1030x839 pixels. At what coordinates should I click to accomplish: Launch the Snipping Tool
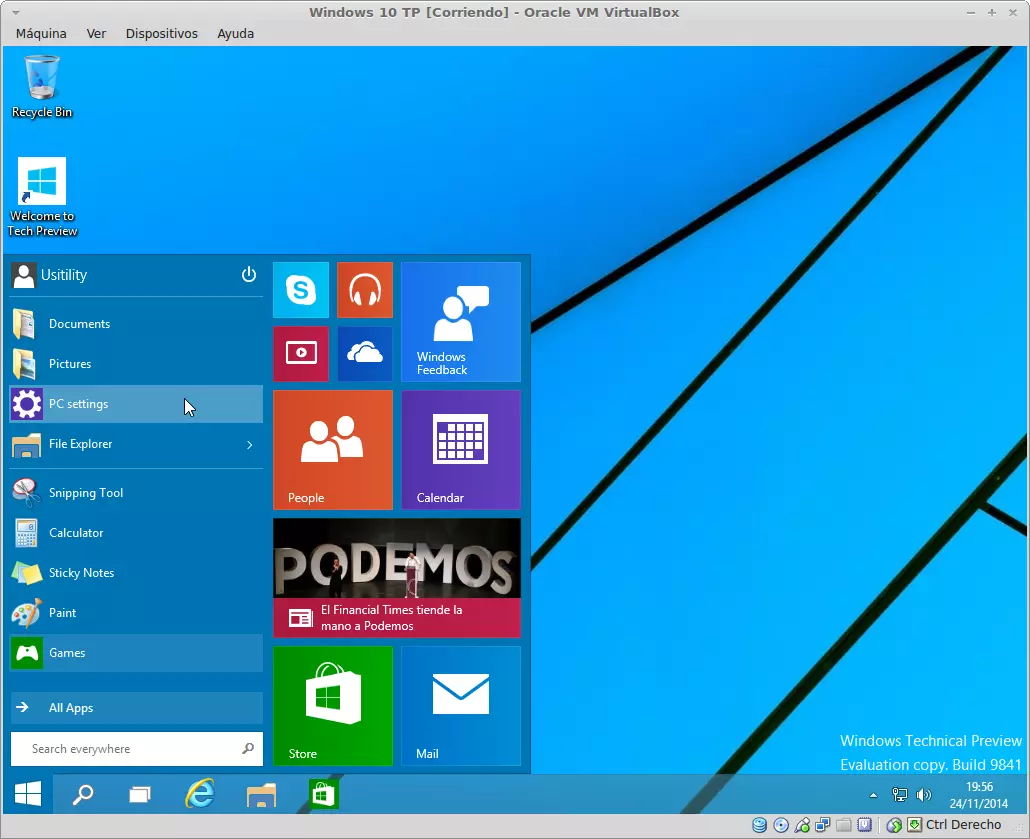tap(85, 493)
